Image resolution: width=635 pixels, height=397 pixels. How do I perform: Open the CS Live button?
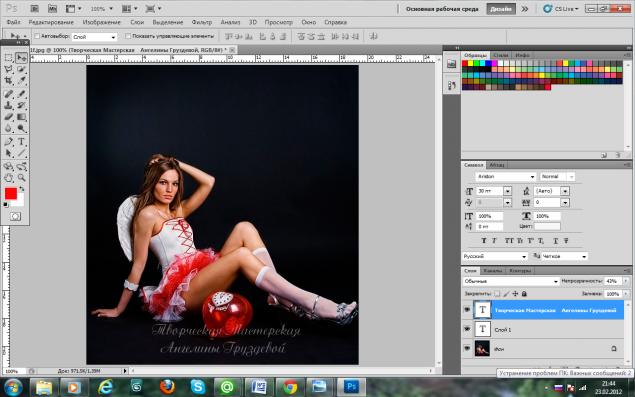[x=561, y=9]
